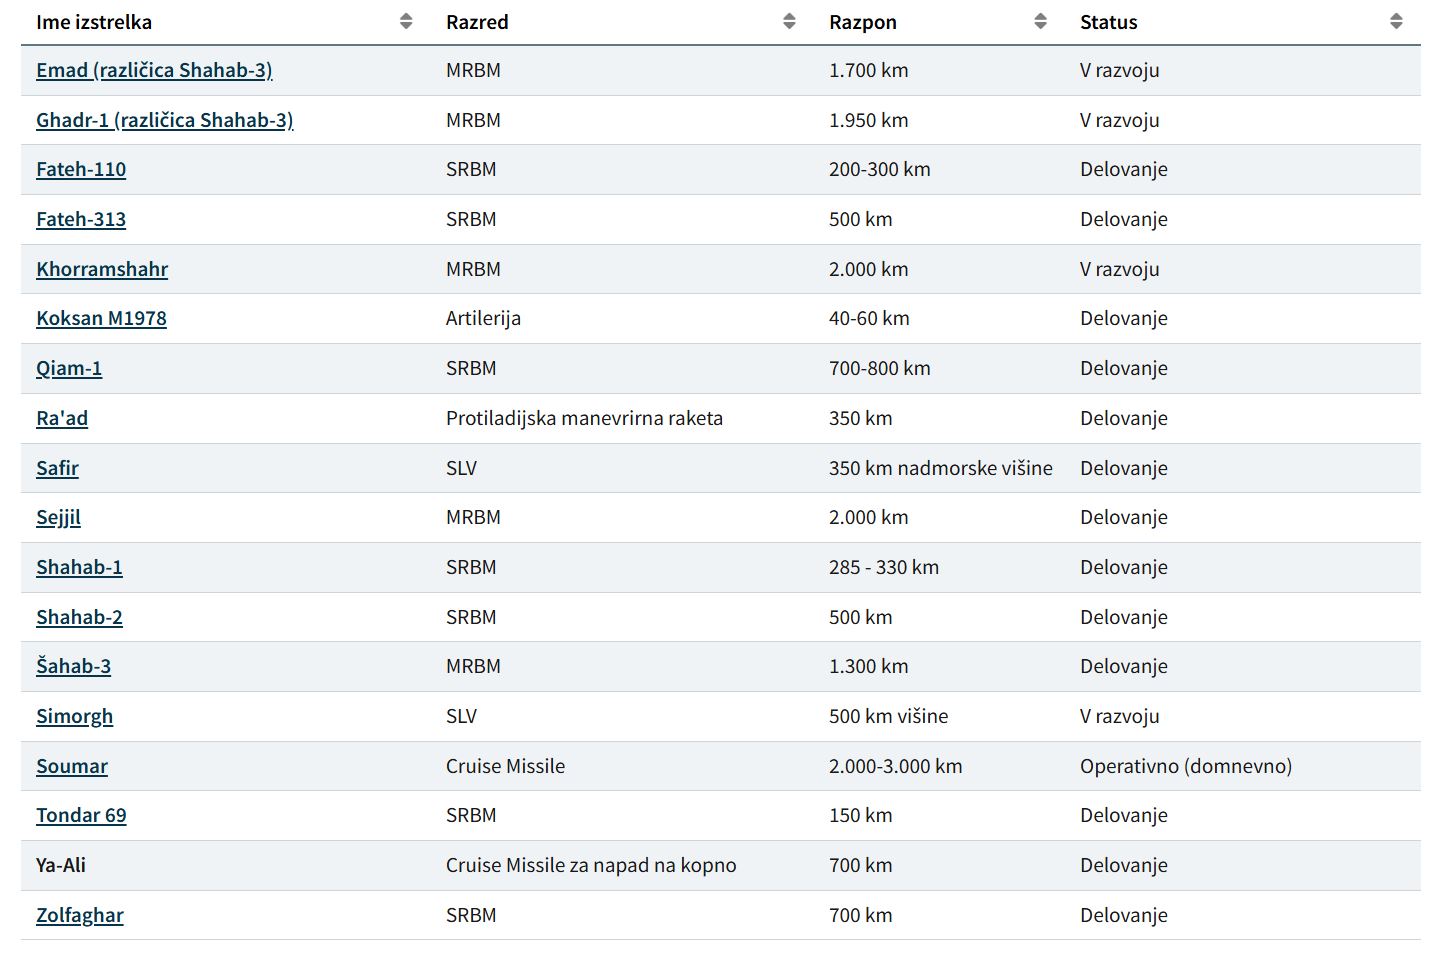Open Tondar 69 link
The height and width of the screenshot is (973, 1438).
click(81, 815)
